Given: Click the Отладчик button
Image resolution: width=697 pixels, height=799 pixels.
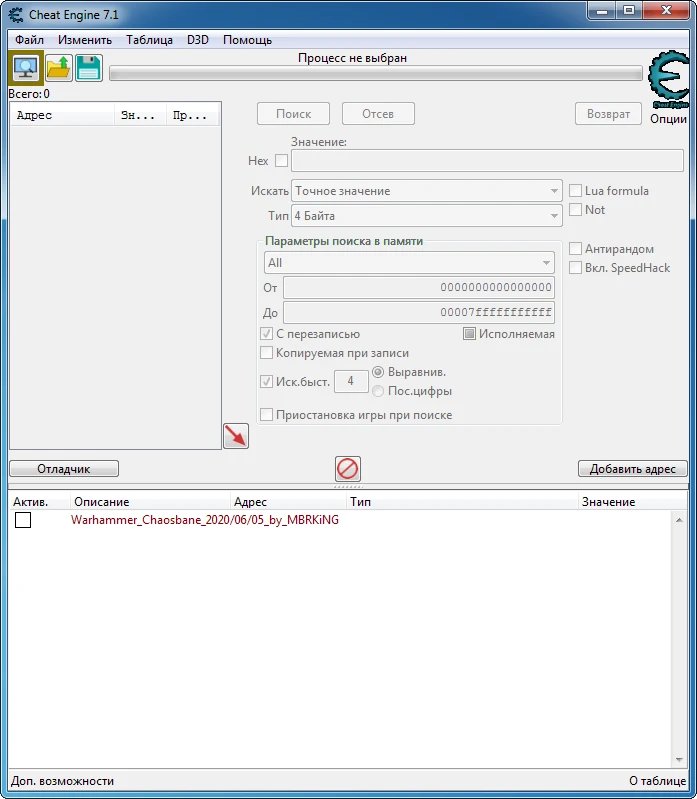Looking at the screenshot, I should point(64,469).
